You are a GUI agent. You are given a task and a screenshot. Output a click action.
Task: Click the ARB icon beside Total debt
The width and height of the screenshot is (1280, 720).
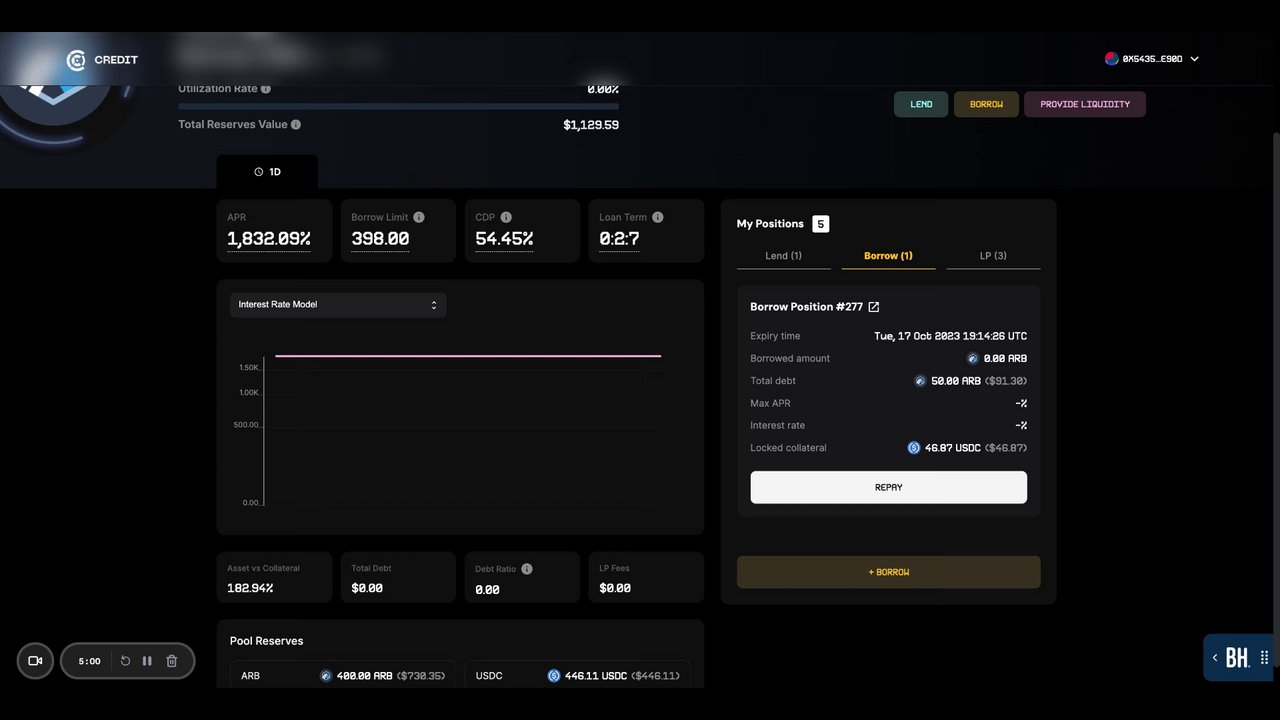[921, 381]
